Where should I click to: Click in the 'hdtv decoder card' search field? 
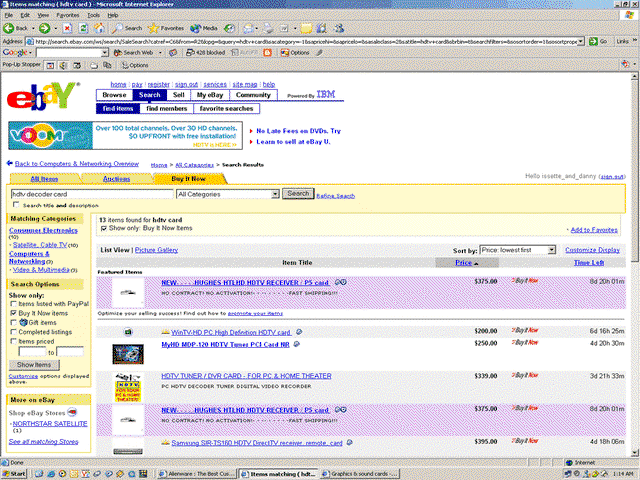pyautogui.click(x=92, y=194)
